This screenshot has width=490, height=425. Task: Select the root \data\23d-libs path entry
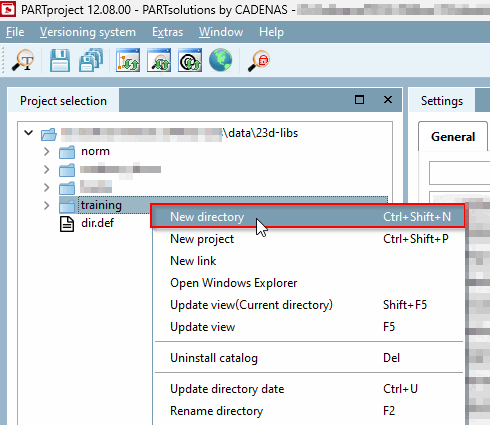point(179,133)
